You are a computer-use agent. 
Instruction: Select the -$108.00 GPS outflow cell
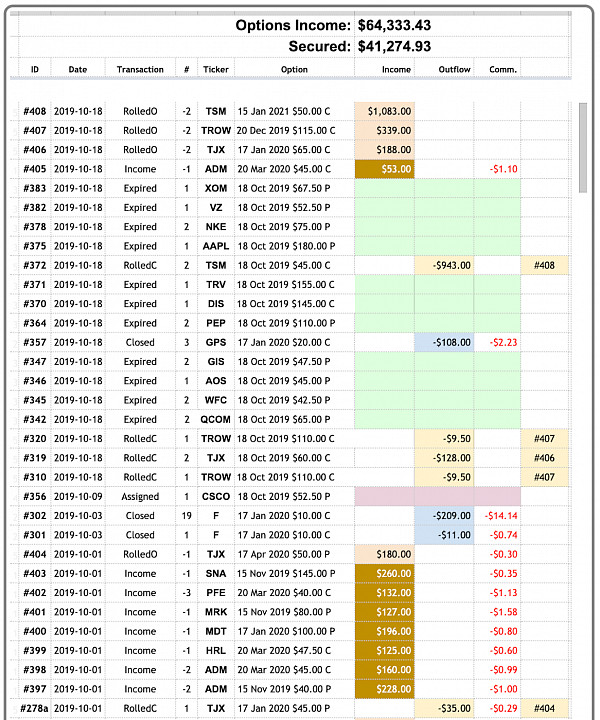point(444,343)
